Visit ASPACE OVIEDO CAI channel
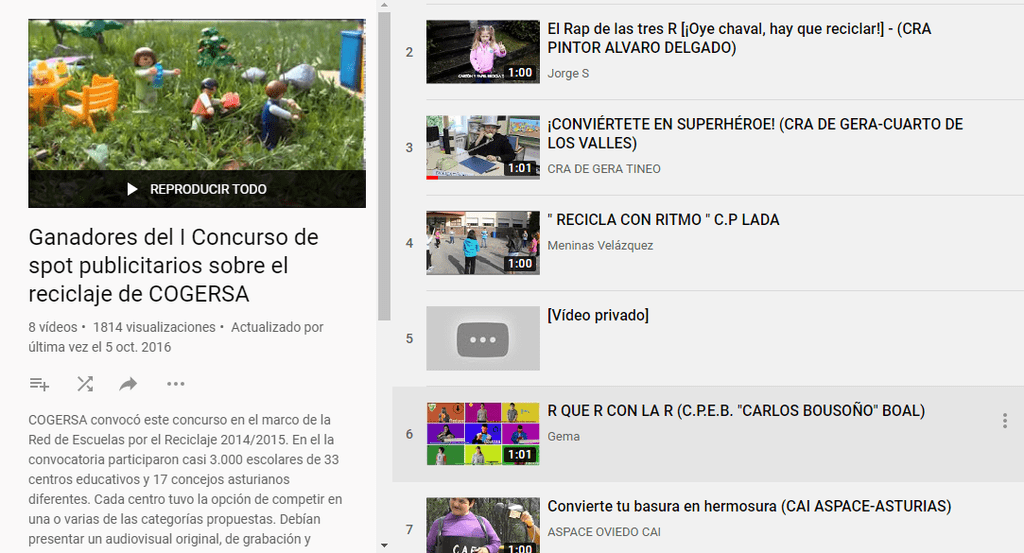The height and width of the screenshot is (553, 1024). click(604, 532)
